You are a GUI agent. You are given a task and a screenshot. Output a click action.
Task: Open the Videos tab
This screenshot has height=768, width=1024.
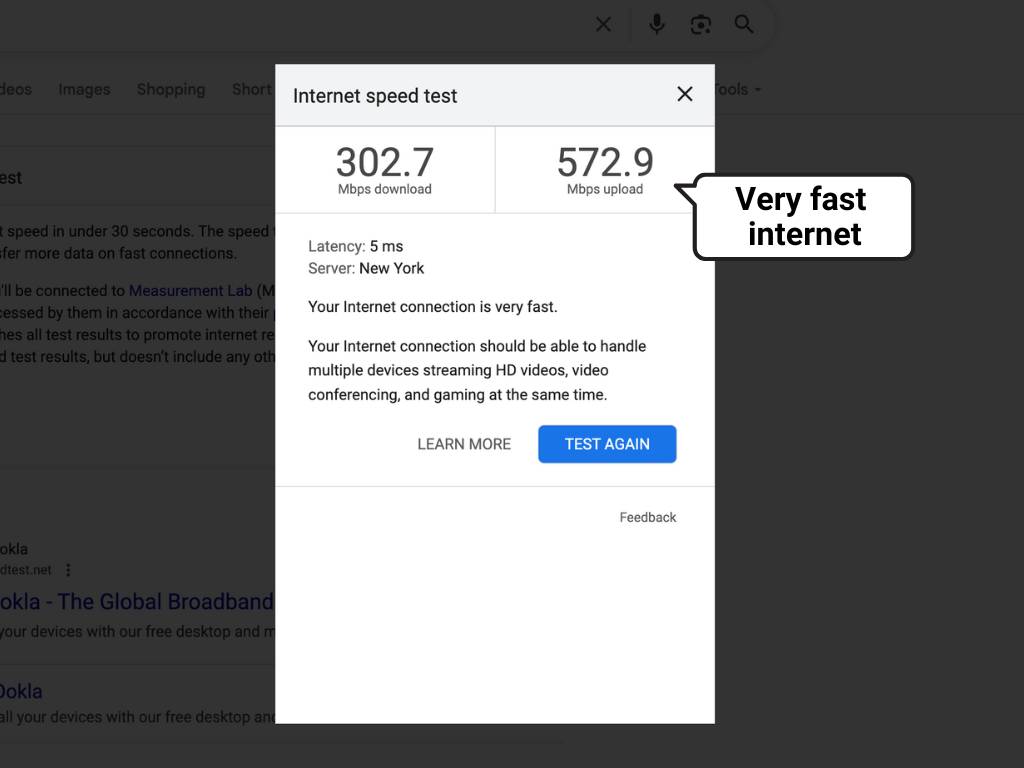point(16,89)
